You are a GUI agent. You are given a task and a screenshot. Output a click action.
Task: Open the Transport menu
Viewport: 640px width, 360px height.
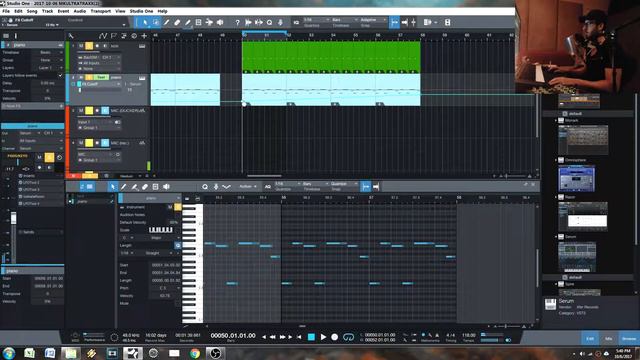[100, 11]
